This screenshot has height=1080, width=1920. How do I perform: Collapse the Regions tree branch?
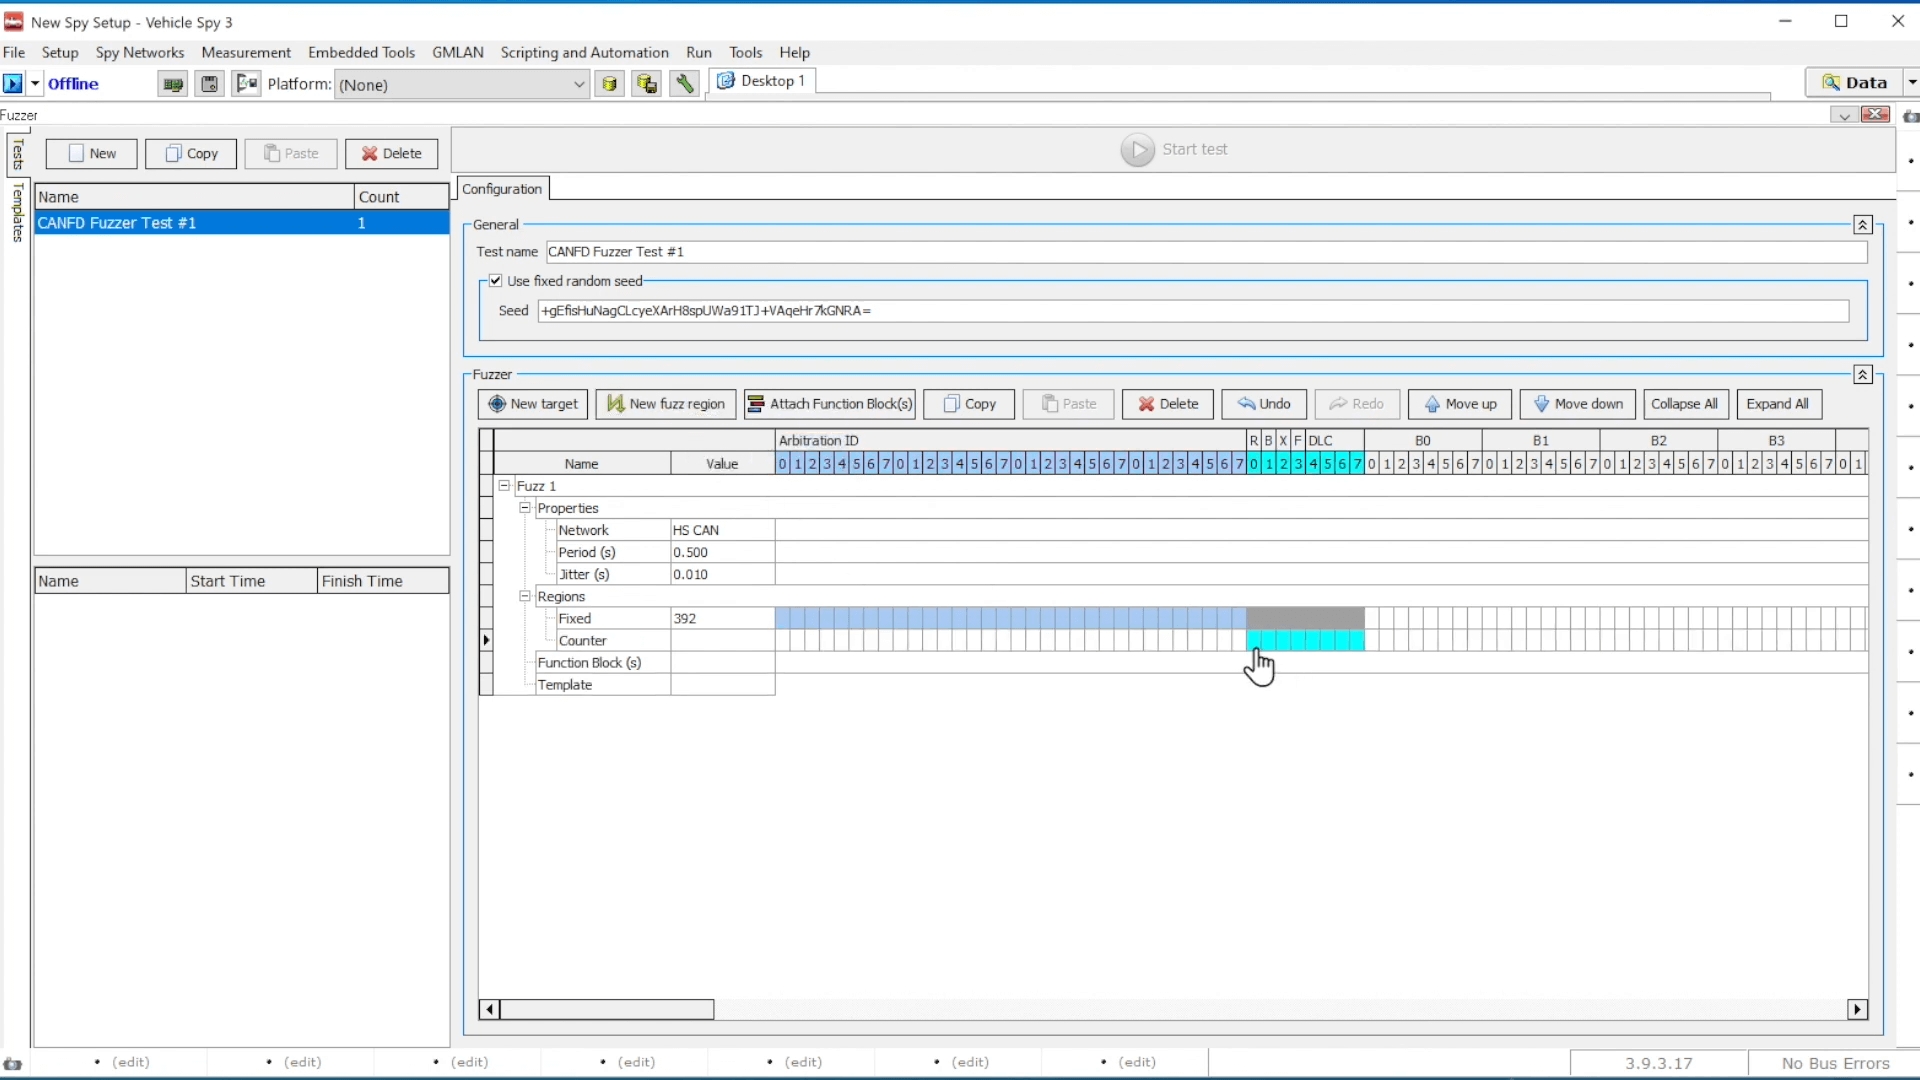pyautogui.click(x=525, y=596)
